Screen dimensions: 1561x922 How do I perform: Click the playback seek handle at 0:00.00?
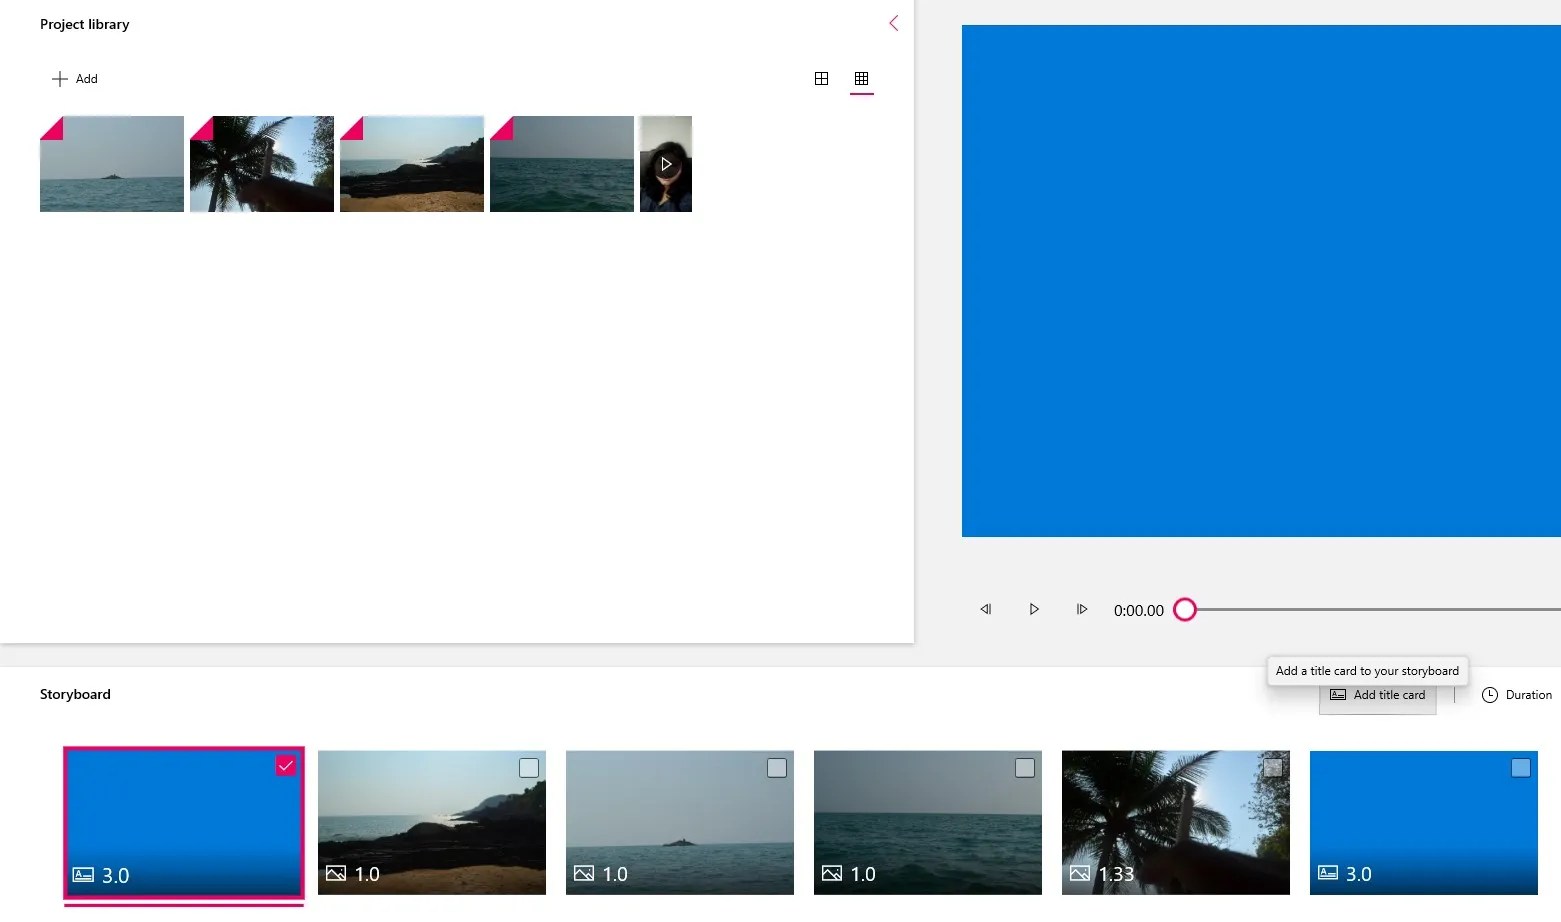1185,609
